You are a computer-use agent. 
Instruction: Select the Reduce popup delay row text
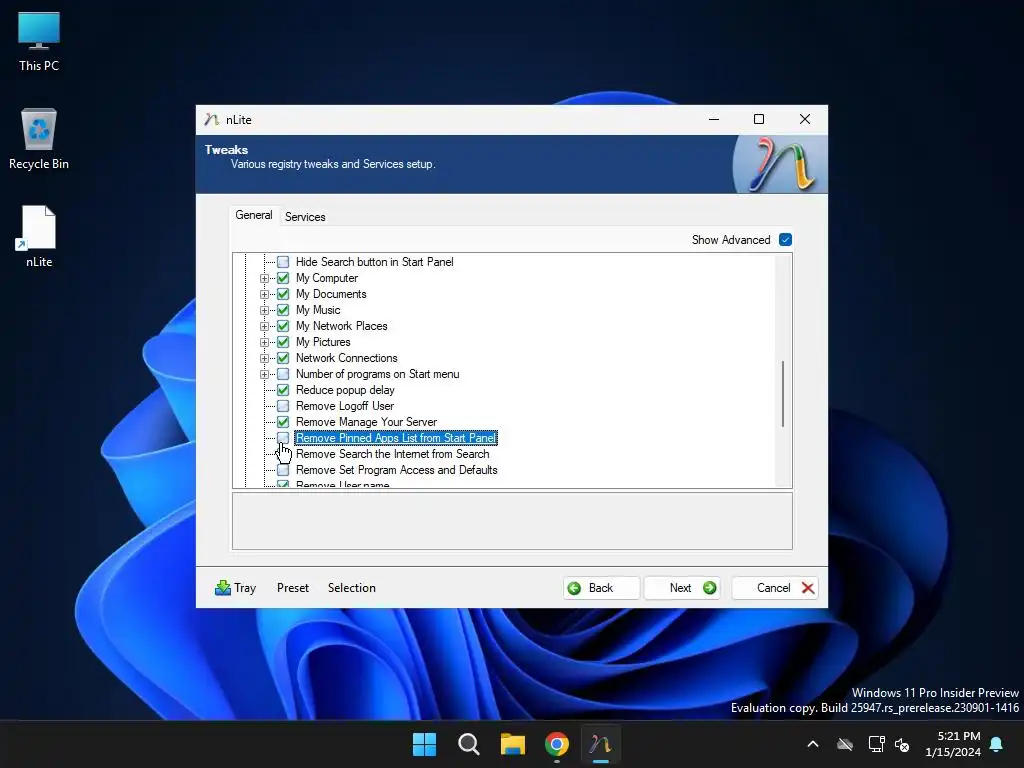click(345, 390)
